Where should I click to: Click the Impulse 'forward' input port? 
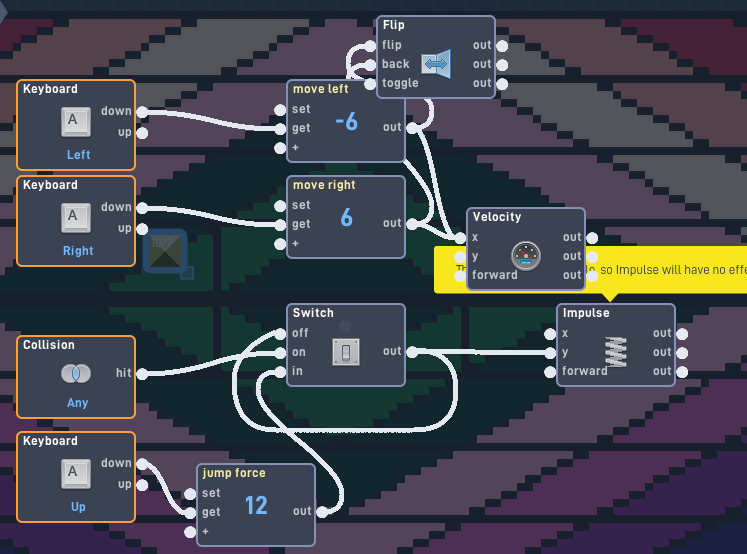(550, 372)
